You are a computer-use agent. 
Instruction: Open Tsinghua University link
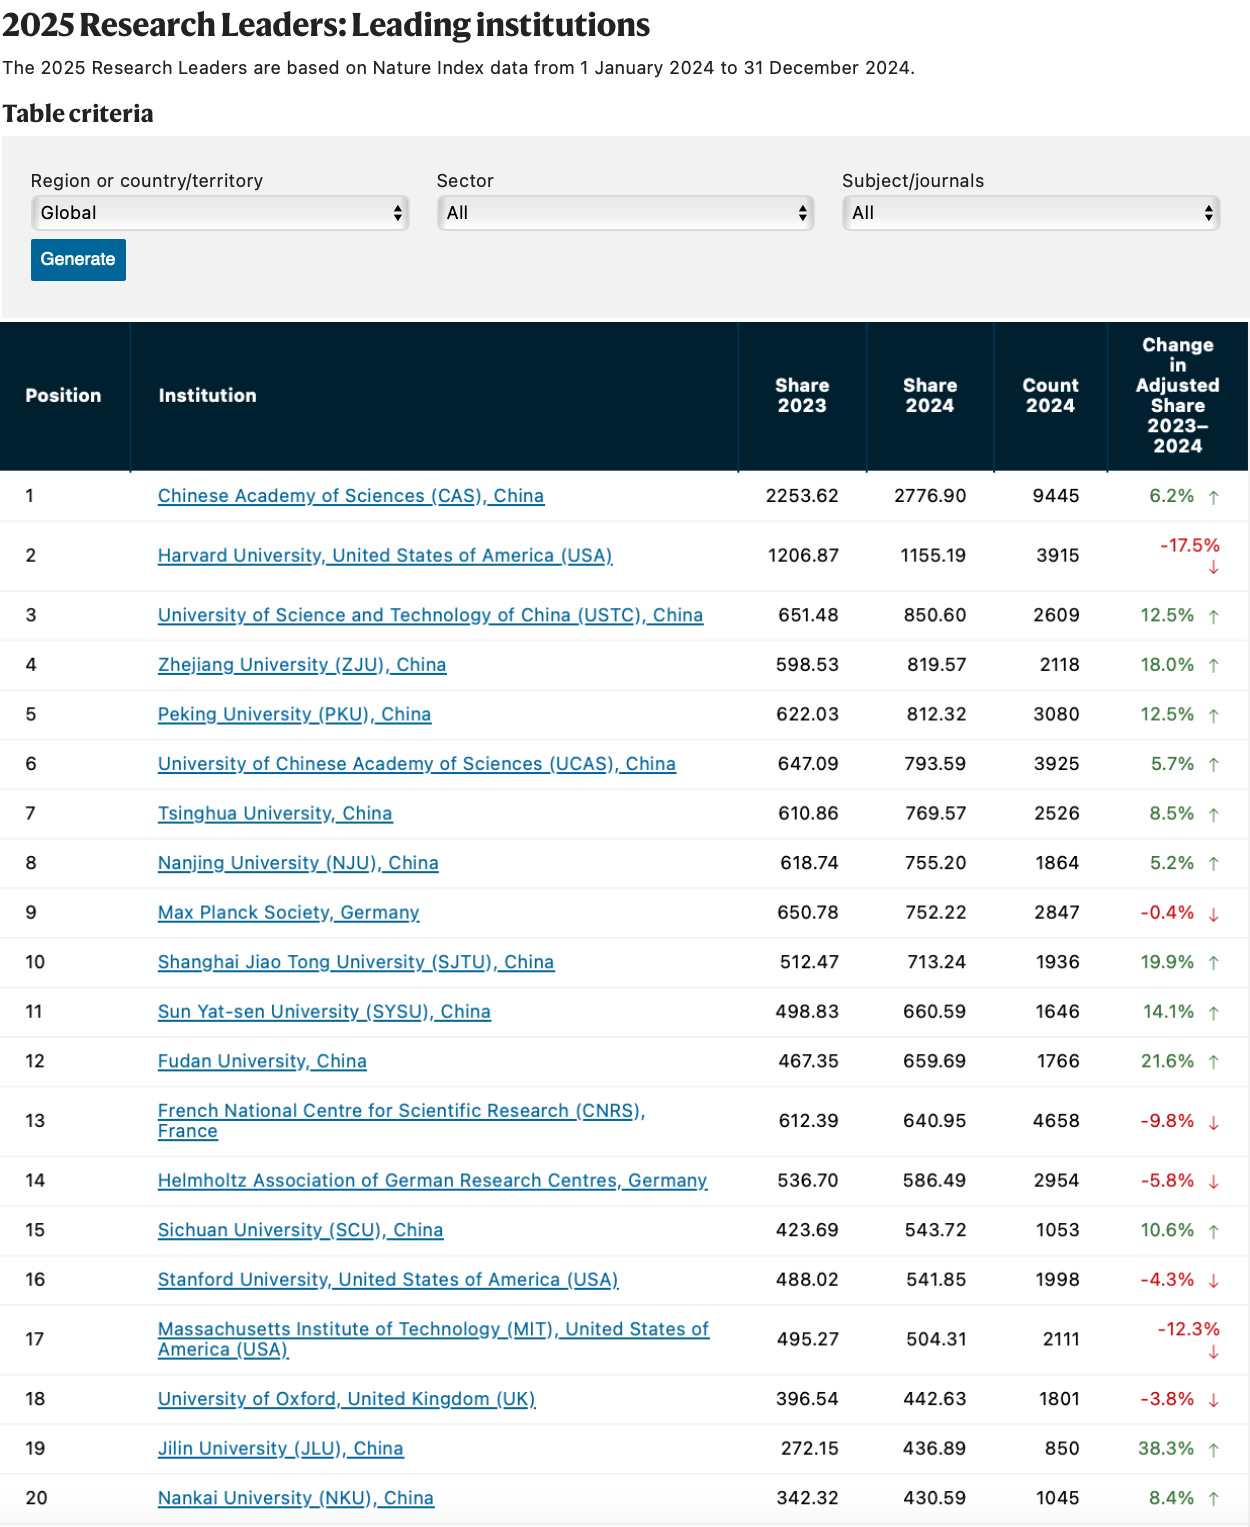275,814
